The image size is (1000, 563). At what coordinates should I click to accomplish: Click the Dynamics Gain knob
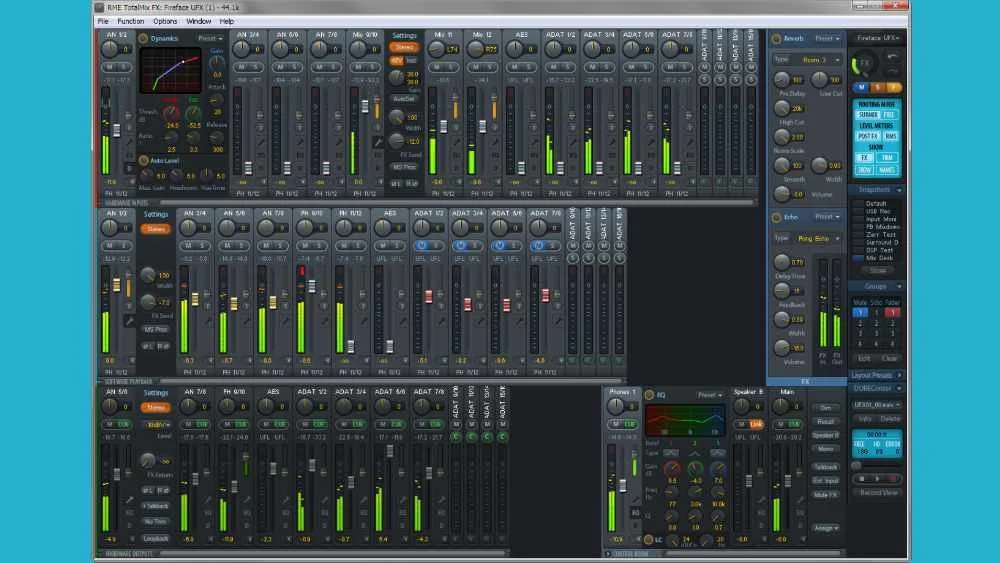point(217,62)
